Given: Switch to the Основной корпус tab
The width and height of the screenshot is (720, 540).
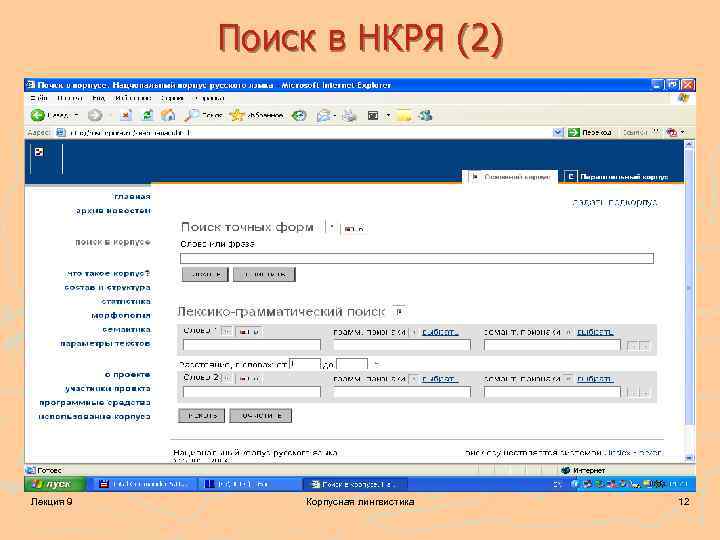Looking at the screenshot, I should pos(510,177).
